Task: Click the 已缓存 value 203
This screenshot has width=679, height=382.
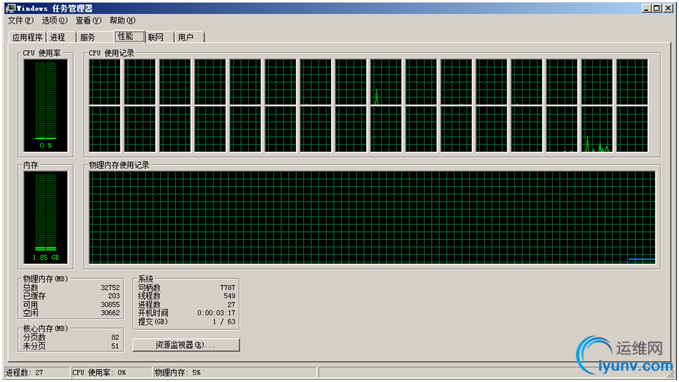Action: click(114, 296)
